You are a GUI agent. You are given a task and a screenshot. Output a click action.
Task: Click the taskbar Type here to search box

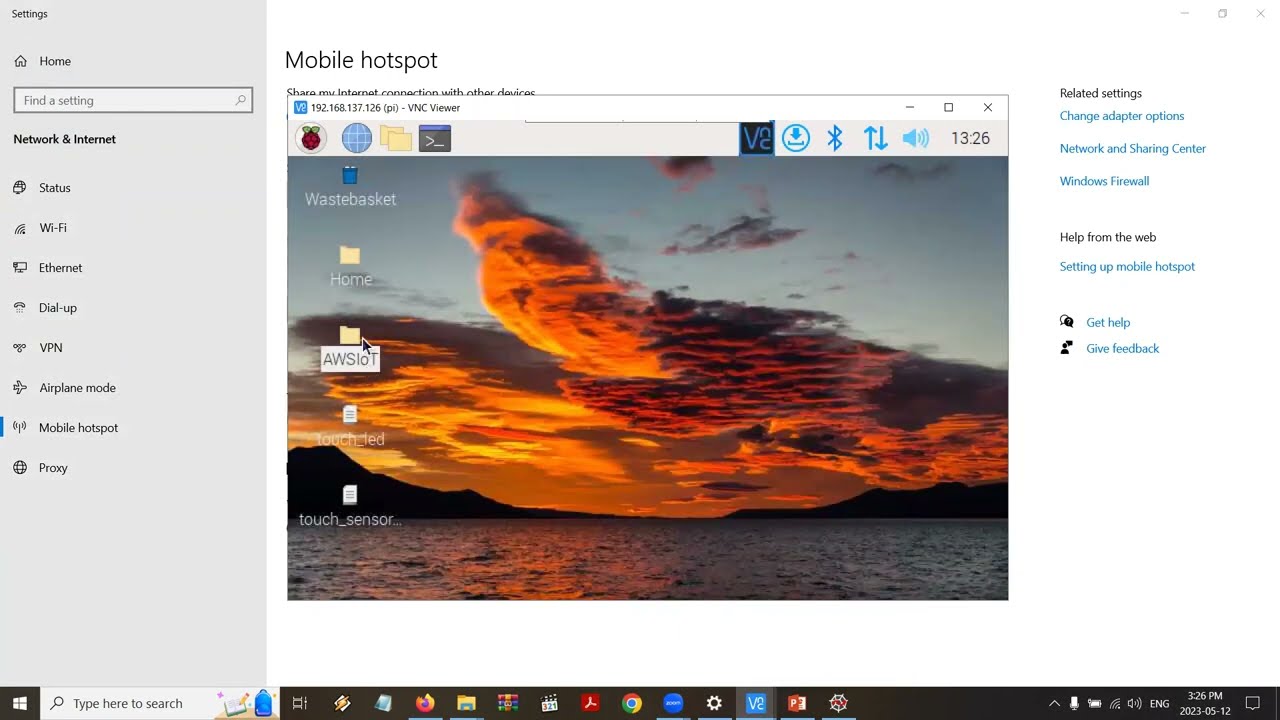[160, 703]
